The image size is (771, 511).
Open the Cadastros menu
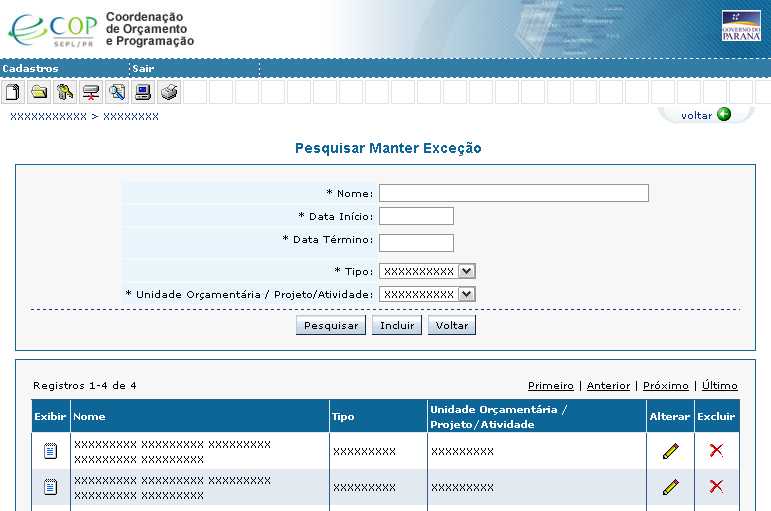pyautogui.click(x=31, y=69)
